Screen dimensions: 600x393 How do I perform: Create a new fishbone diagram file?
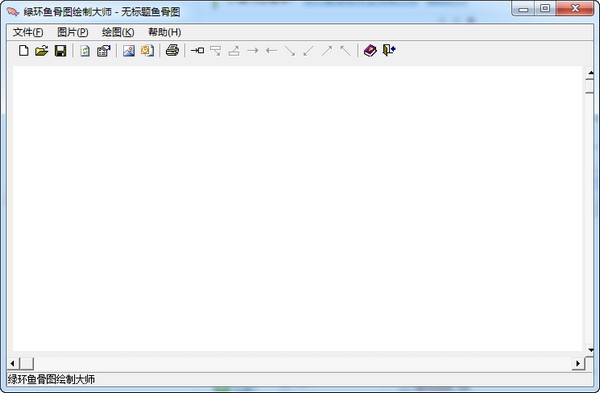[24, 51]
